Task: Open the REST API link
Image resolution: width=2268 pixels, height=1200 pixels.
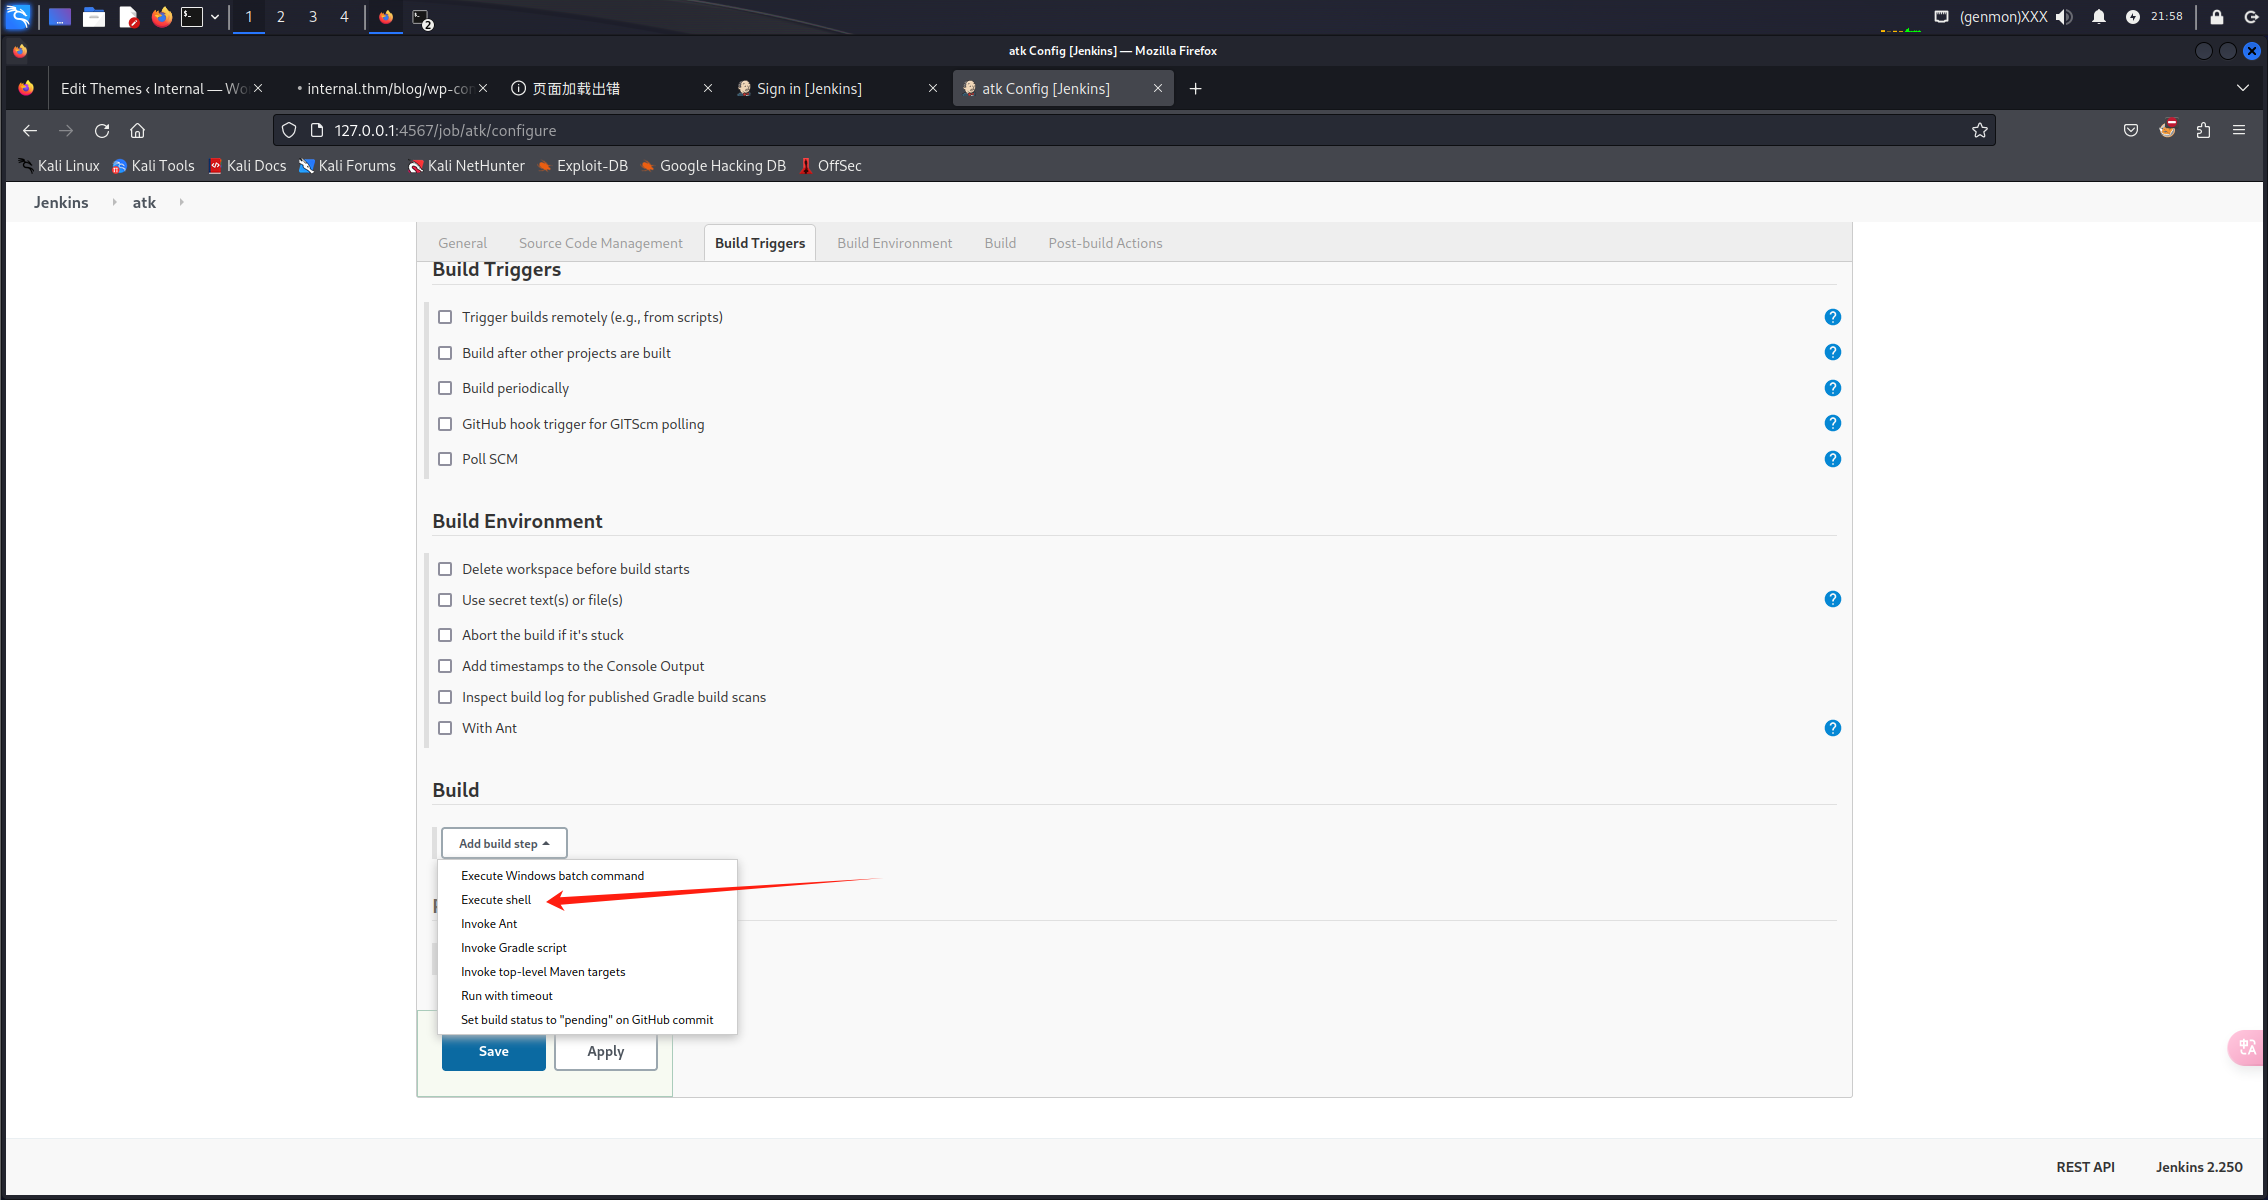Action: pos(2085,1167)
